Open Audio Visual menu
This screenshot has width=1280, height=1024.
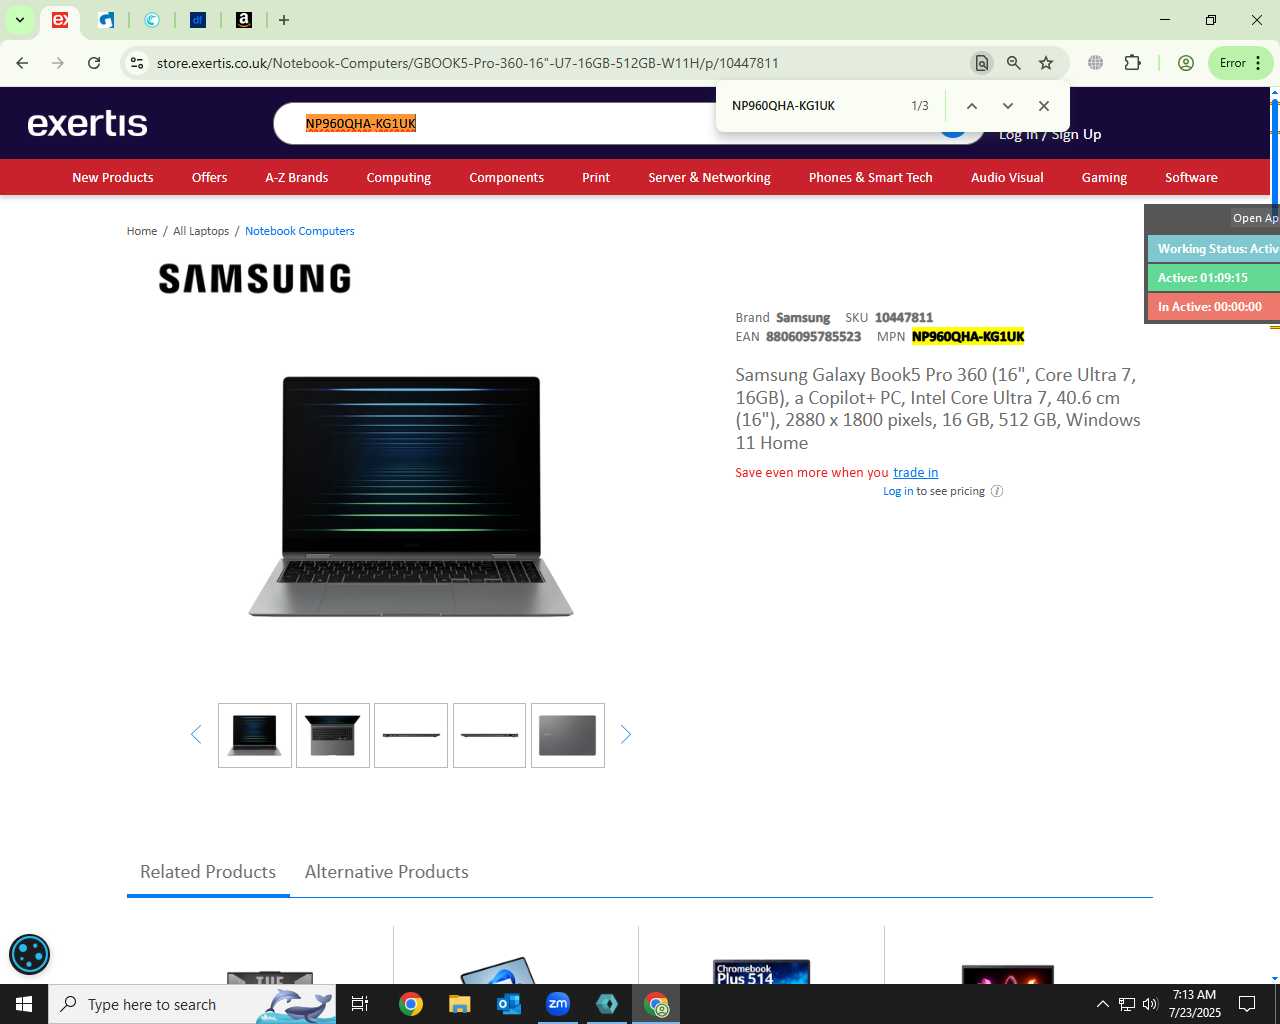tap(1007, 177)
